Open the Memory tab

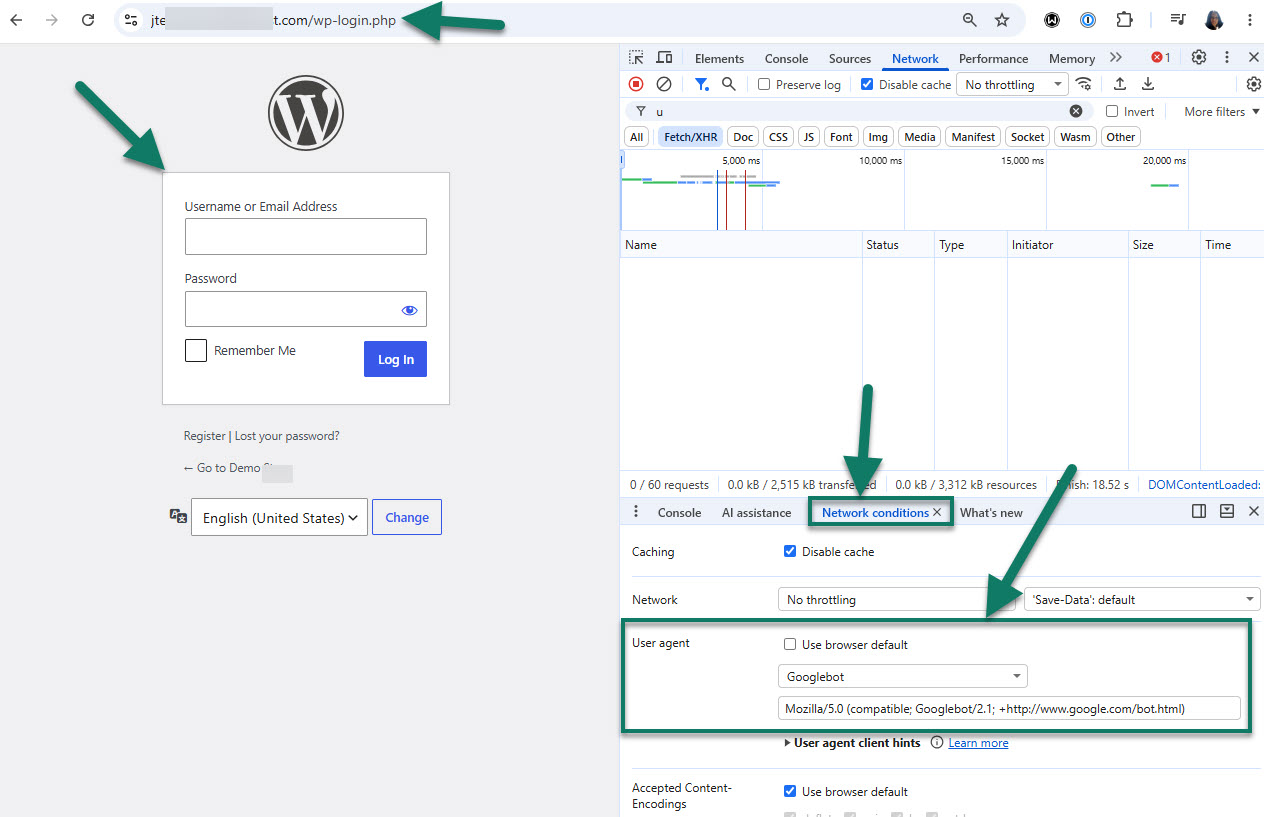pyautogui.click(x=1072, y=58)
